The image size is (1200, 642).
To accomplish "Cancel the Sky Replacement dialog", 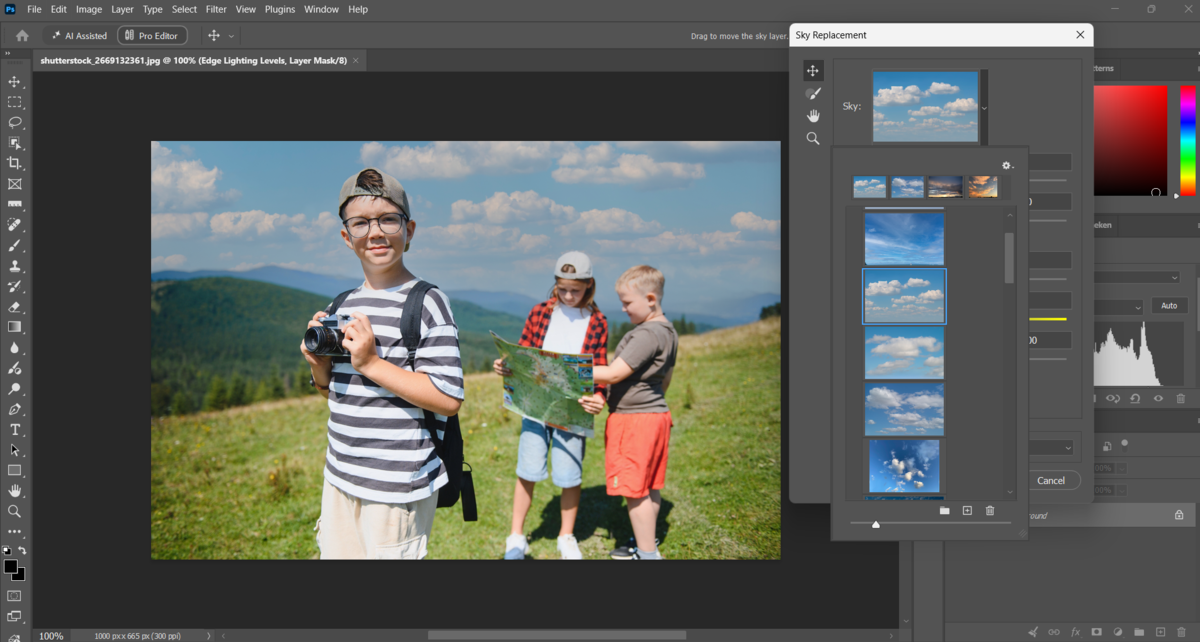I will [1051, 480].
